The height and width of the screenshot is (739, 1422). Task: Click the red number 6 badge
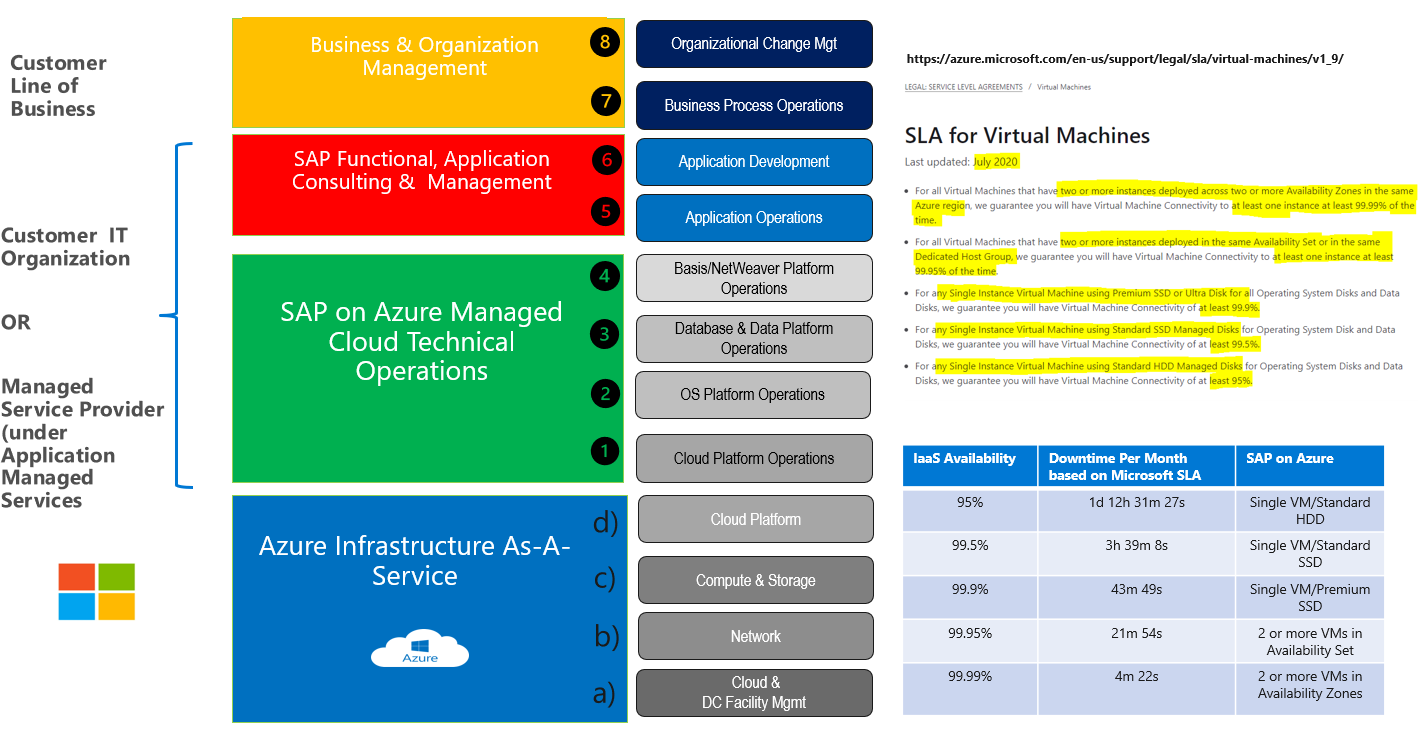pyautogui.click(x=605, y=160)
